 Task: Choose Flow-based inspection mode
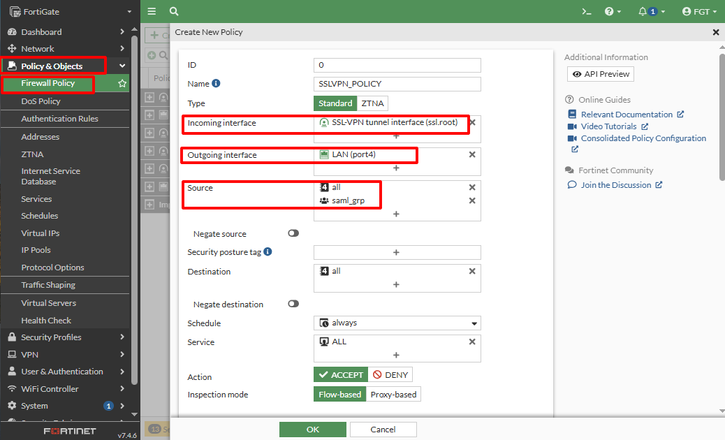click(x=340, y=394)
